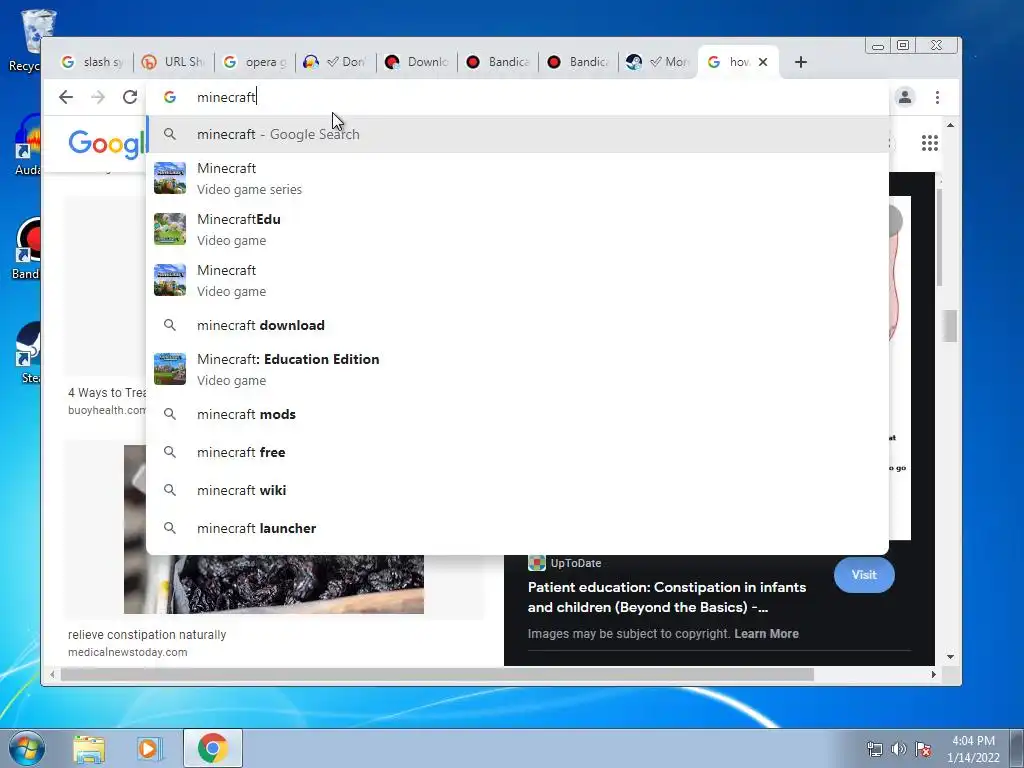Open the Steam desktop shortcut
This screenshot has height=768, width=1024.
(x=29, y=353)
